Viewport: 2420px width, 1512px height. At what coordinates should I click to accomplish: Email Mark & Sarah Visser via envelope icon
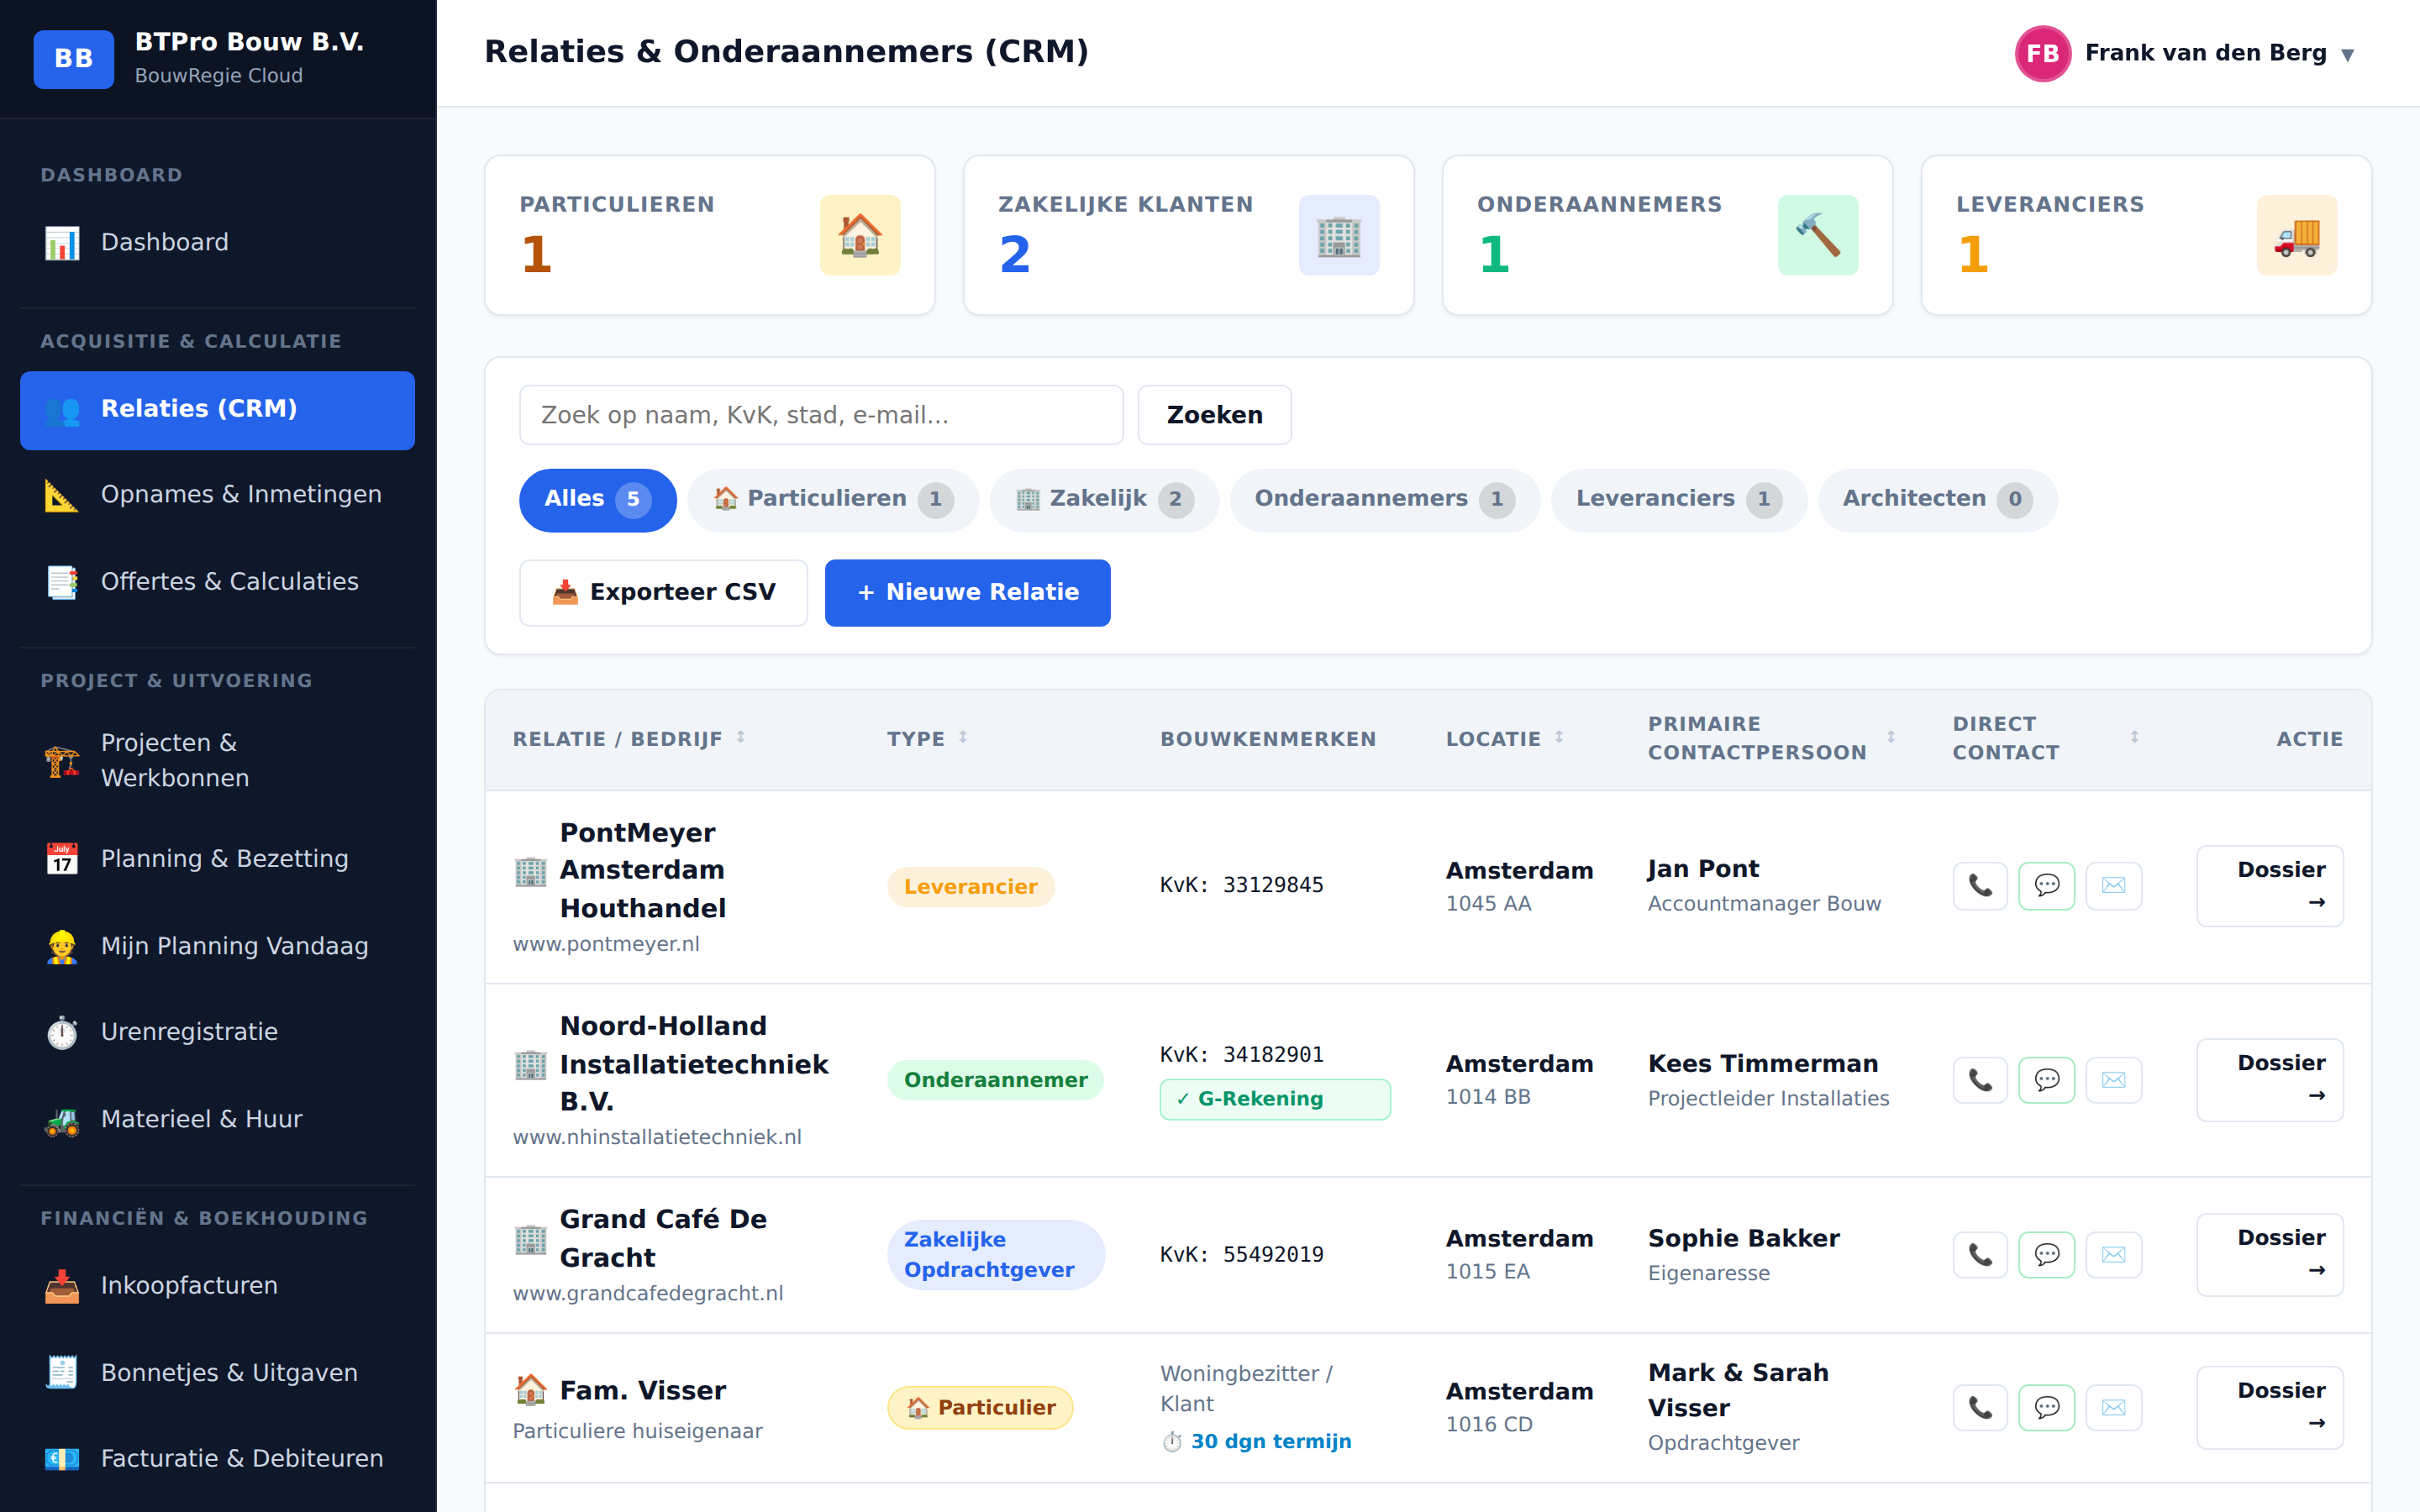click(2114, 1408)
